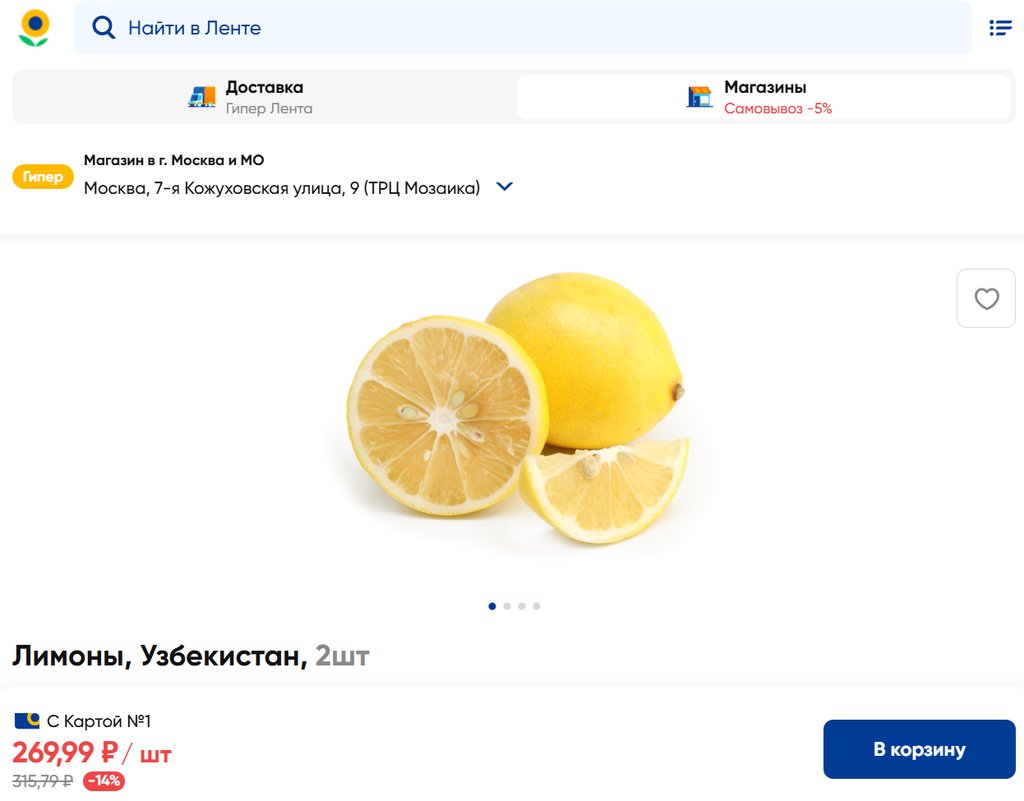
Task: Click the red -14% discount badge
Action: click(104, 780)
